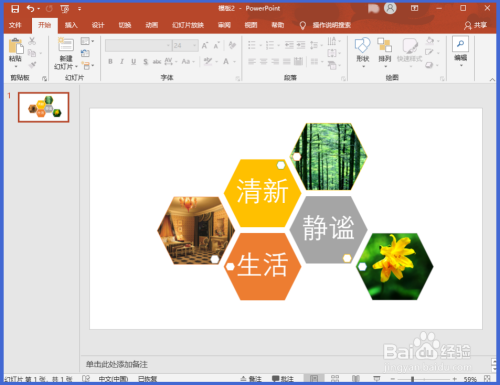This screenshot has width=500, height=385.
Task: Click the Reset slide icon
Action: point(85,53)
